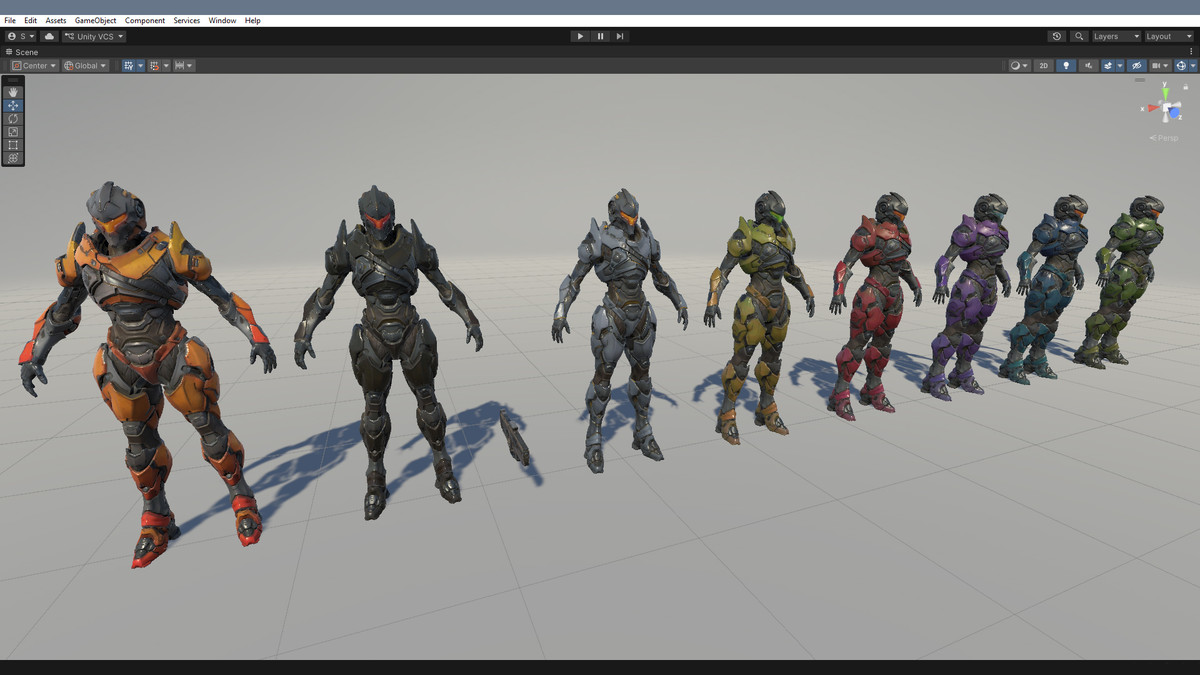Select the Move tool
Image resolution: width=1200 pixels, height=675 pixels.
pyautogui.click(x=13, y=105)
